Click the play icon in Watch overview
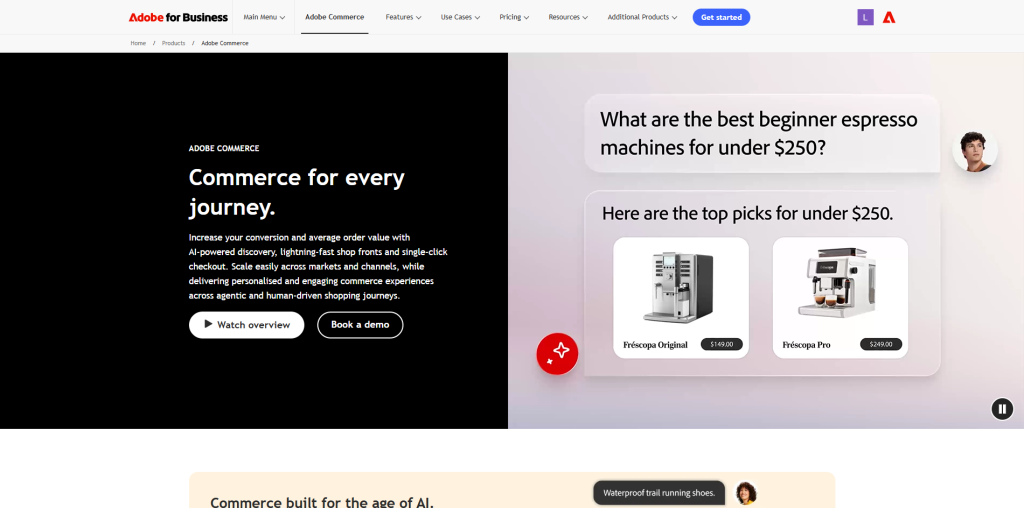This screenshot has width=1024, height=508. point(208,324)
